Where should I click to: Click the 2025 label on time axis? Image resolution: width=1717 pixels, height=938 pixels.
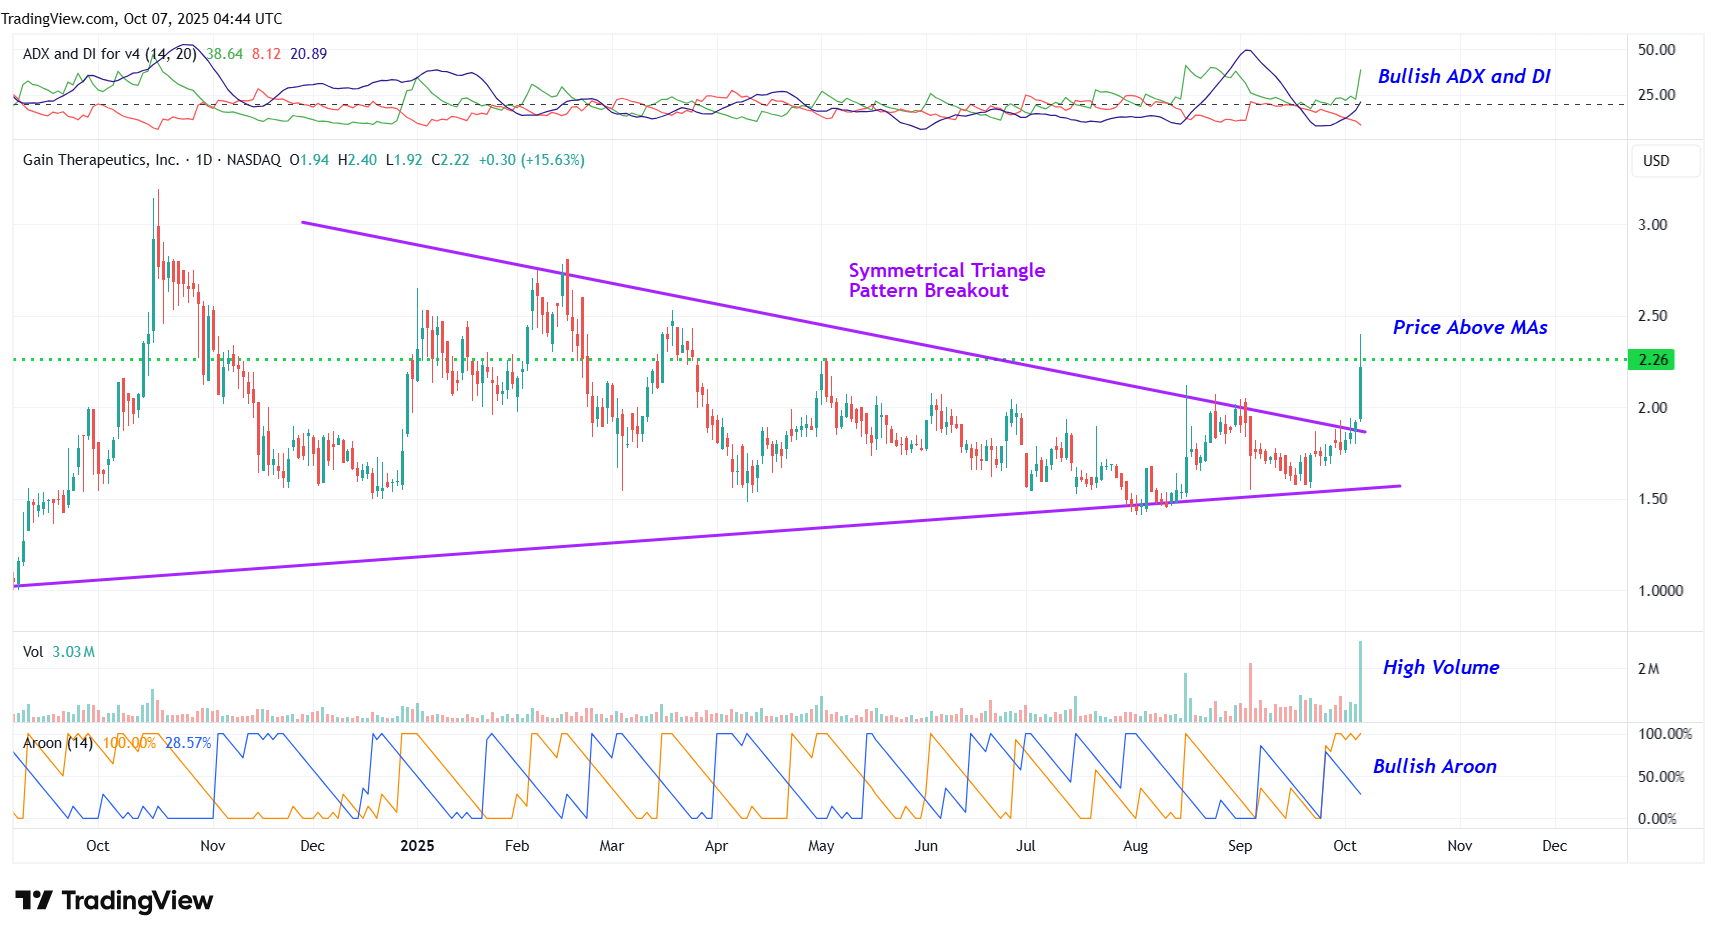pyautogui.click(x=417, y=846)
